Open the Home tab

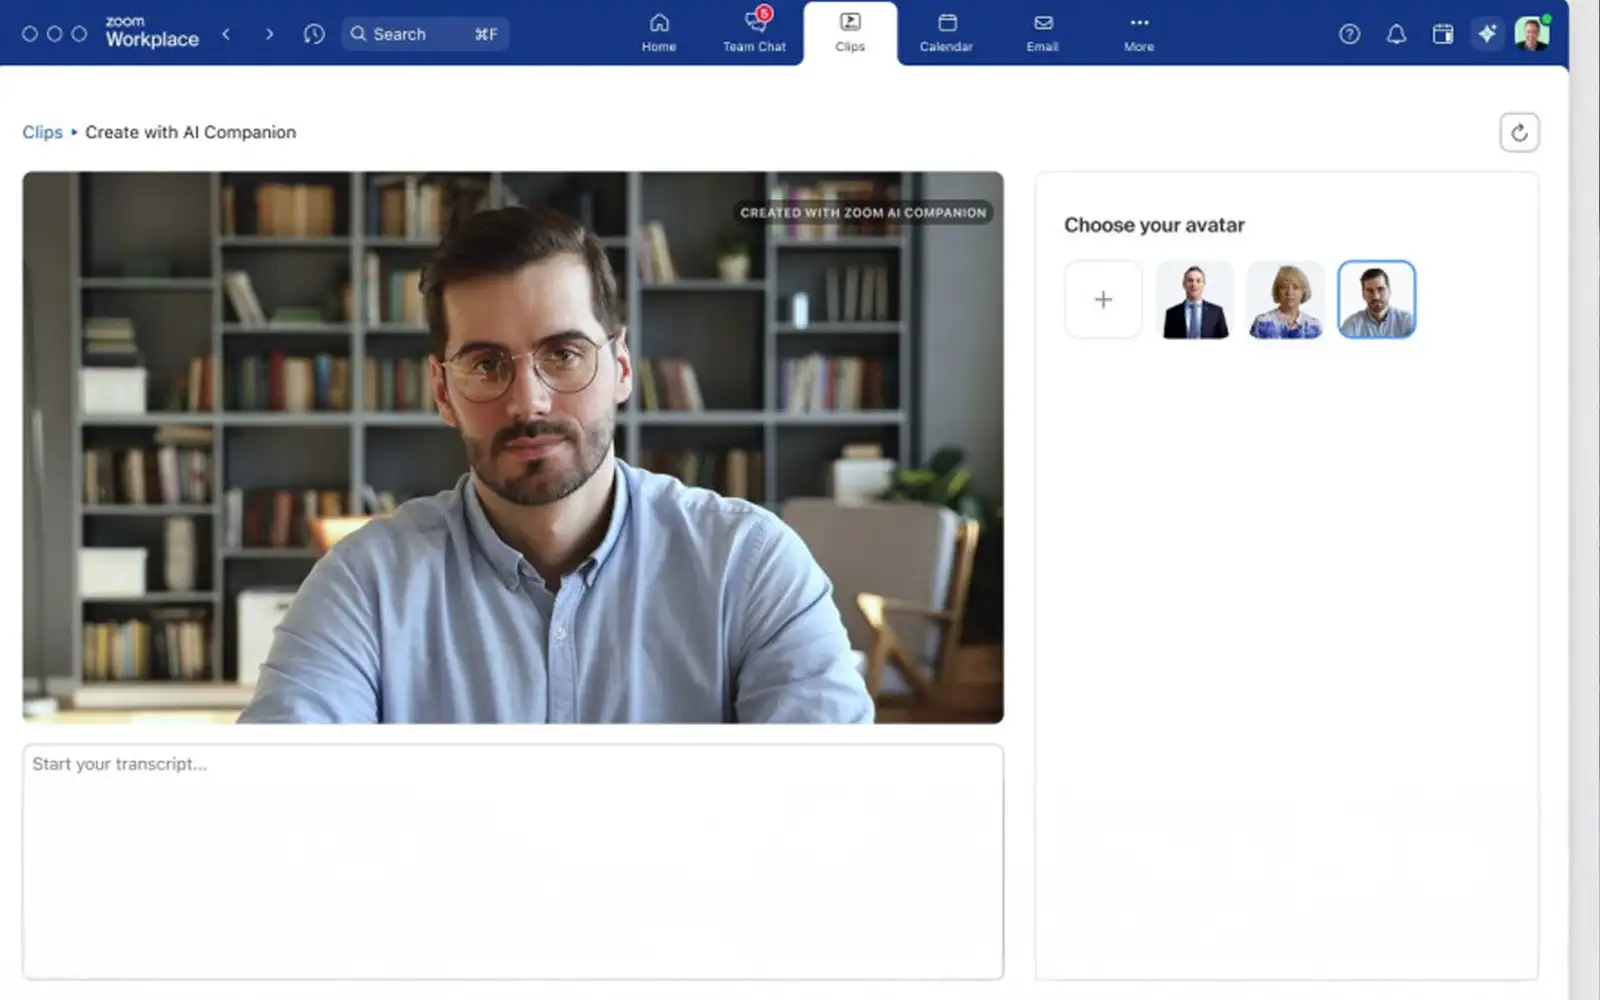pos(658,33)
